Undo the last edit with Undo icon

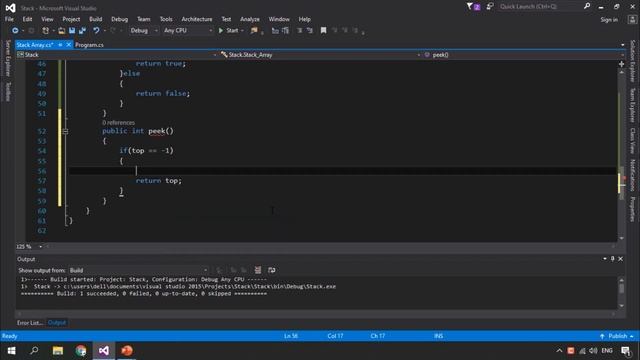tap(96, 31)
